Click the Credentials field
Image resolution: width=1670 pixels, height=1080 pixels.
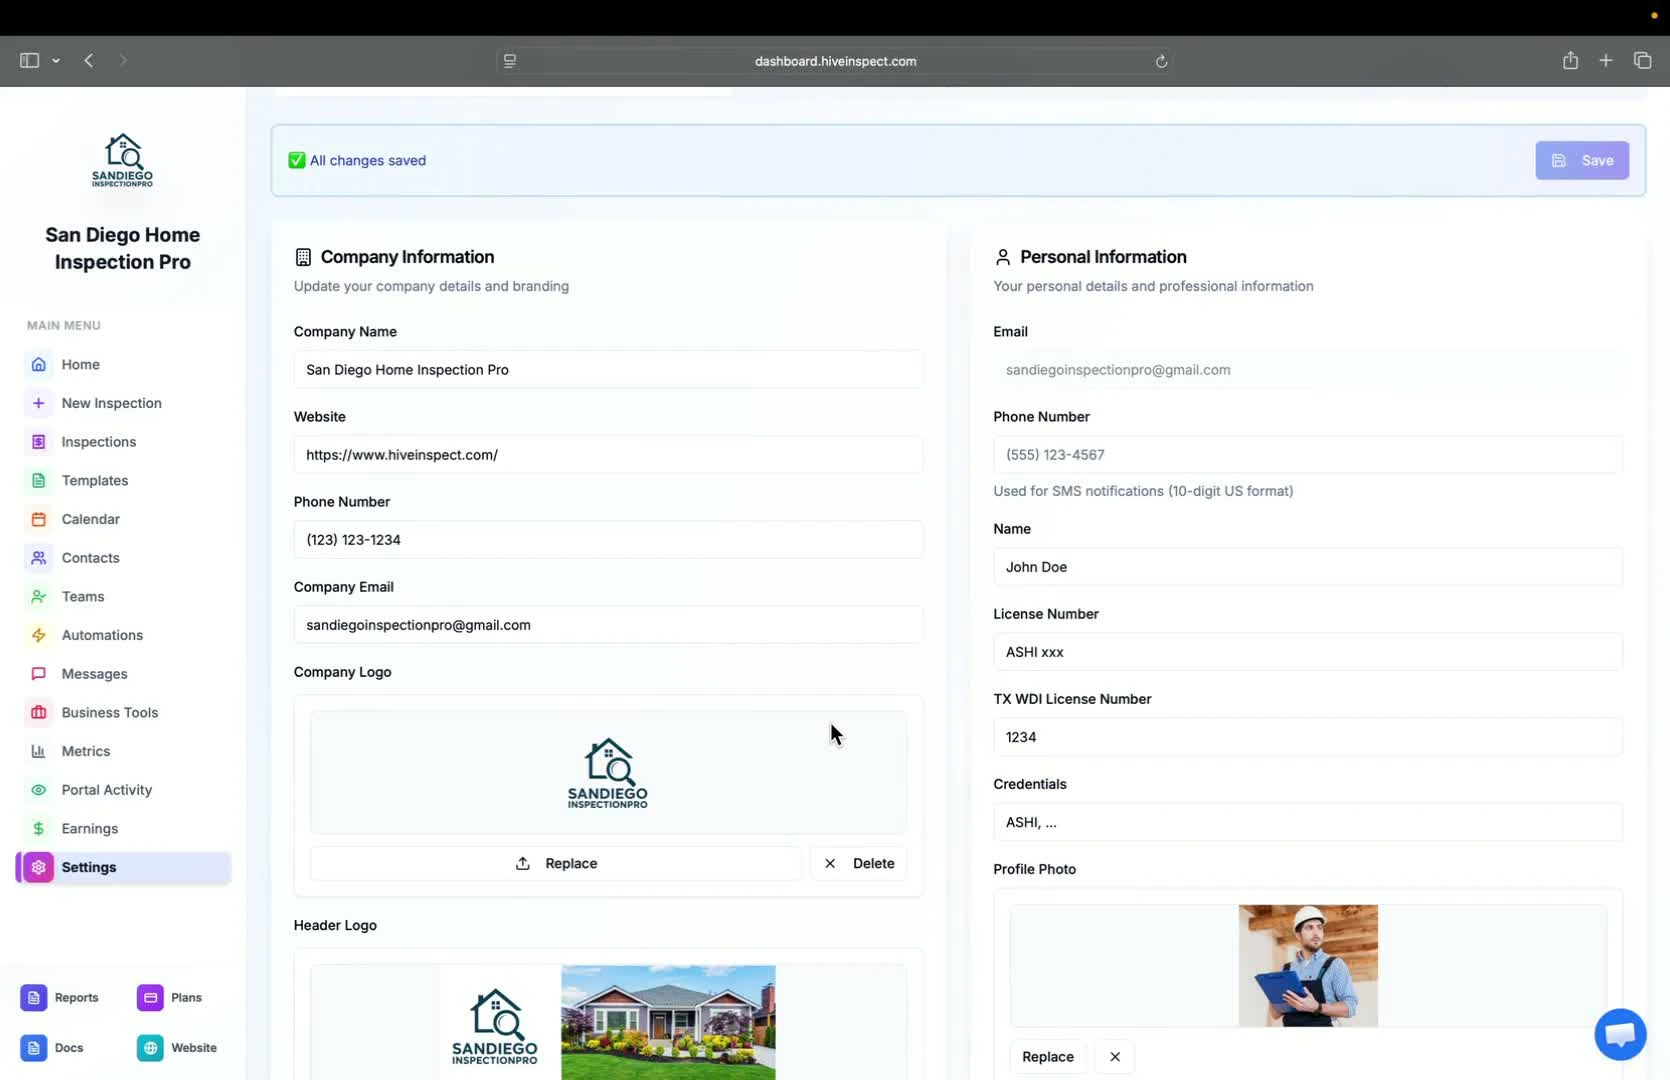click(1308, 822)
